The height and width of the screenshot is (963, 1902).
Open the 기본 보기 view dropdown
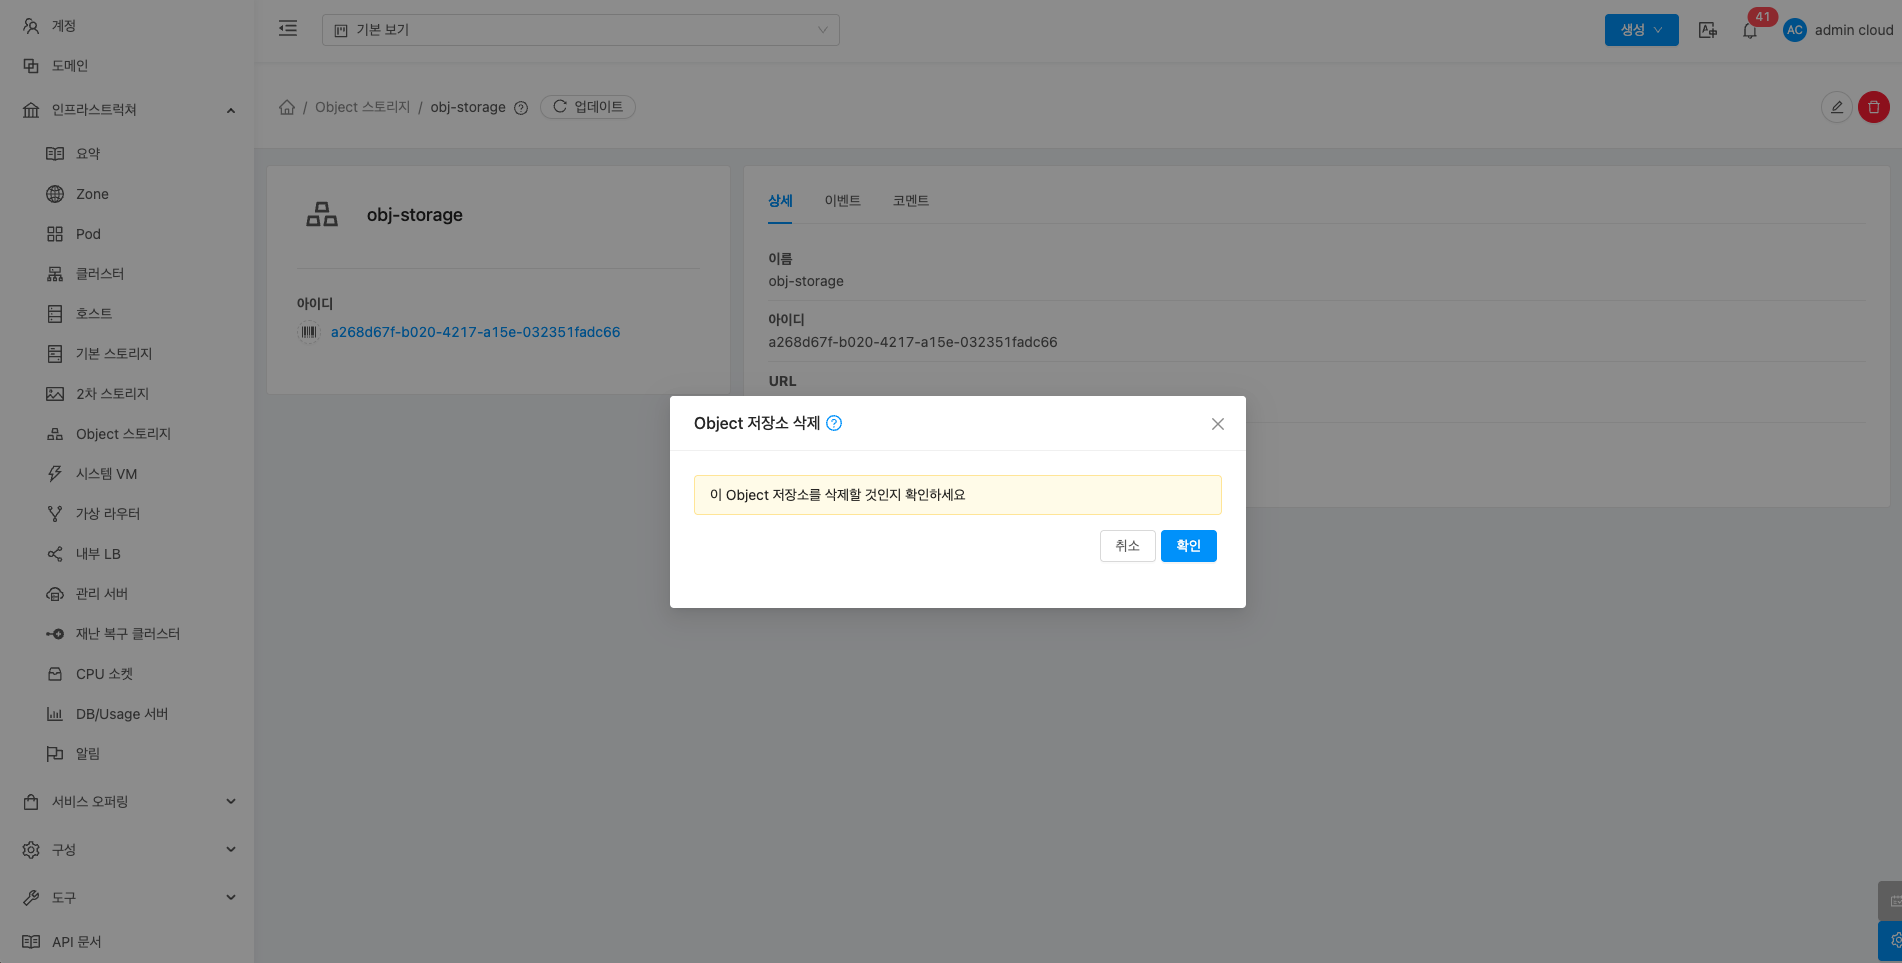coord(580,30)
